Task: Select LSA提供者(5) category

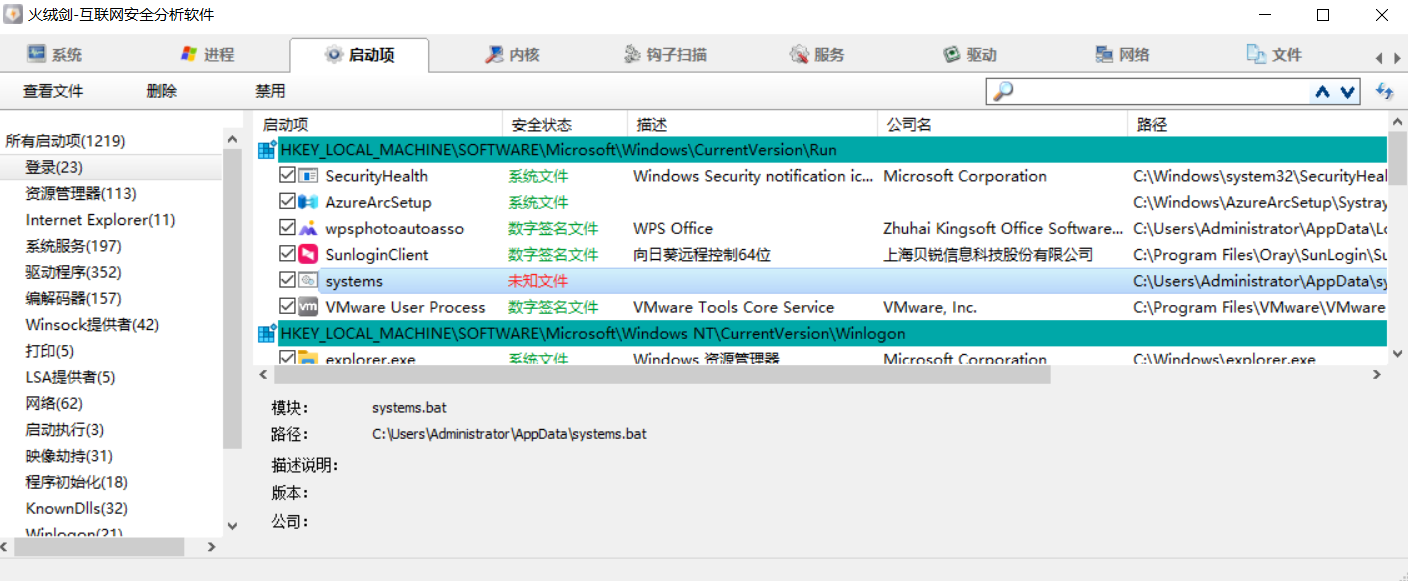Action: coord(70,377)
